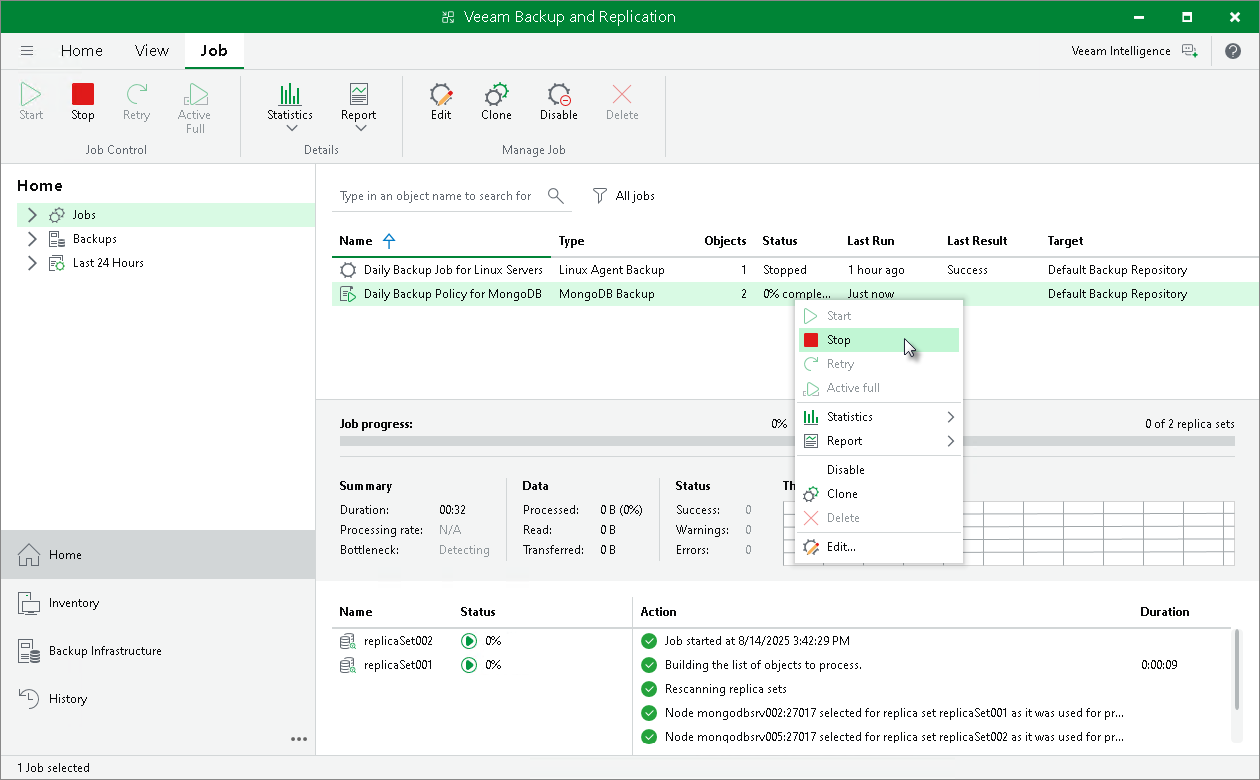Image resolution: width=1260 pixels, height=780 pixels.
Task: Click the All jobs filter link
Action: (x=634, y=196)
